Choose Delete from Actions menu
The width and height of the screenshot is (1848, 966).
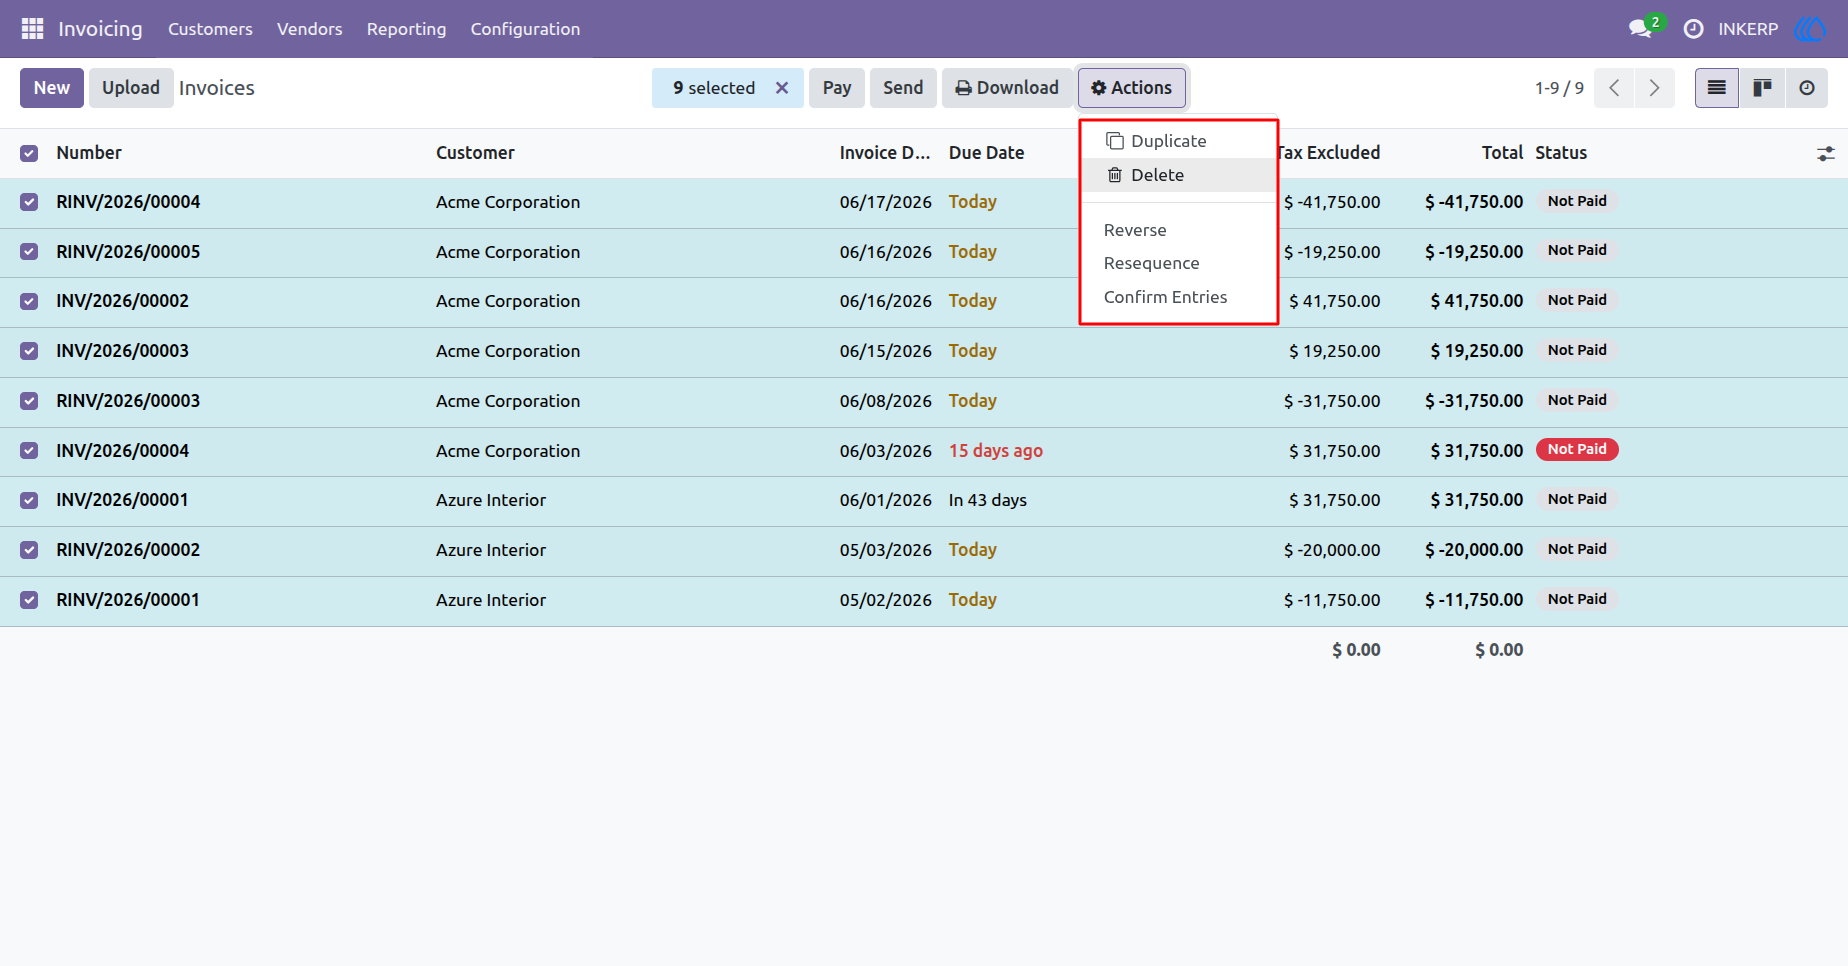point(1178,175)
